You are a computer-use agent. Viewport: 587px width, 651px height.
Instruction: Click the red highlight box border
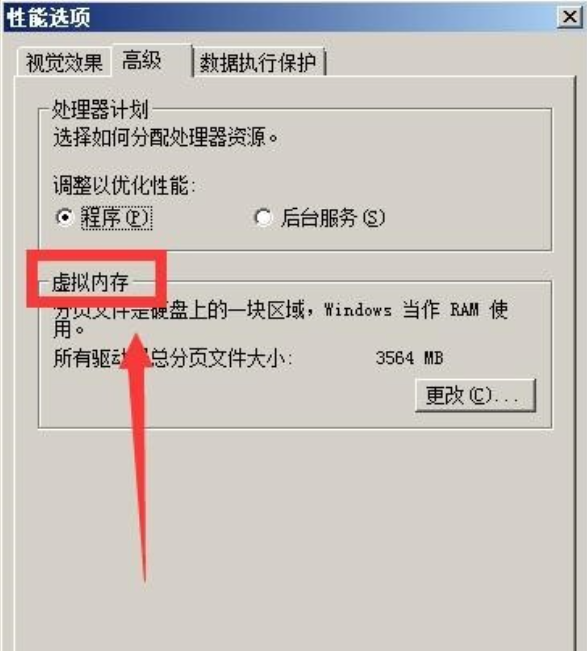[96, 254]
